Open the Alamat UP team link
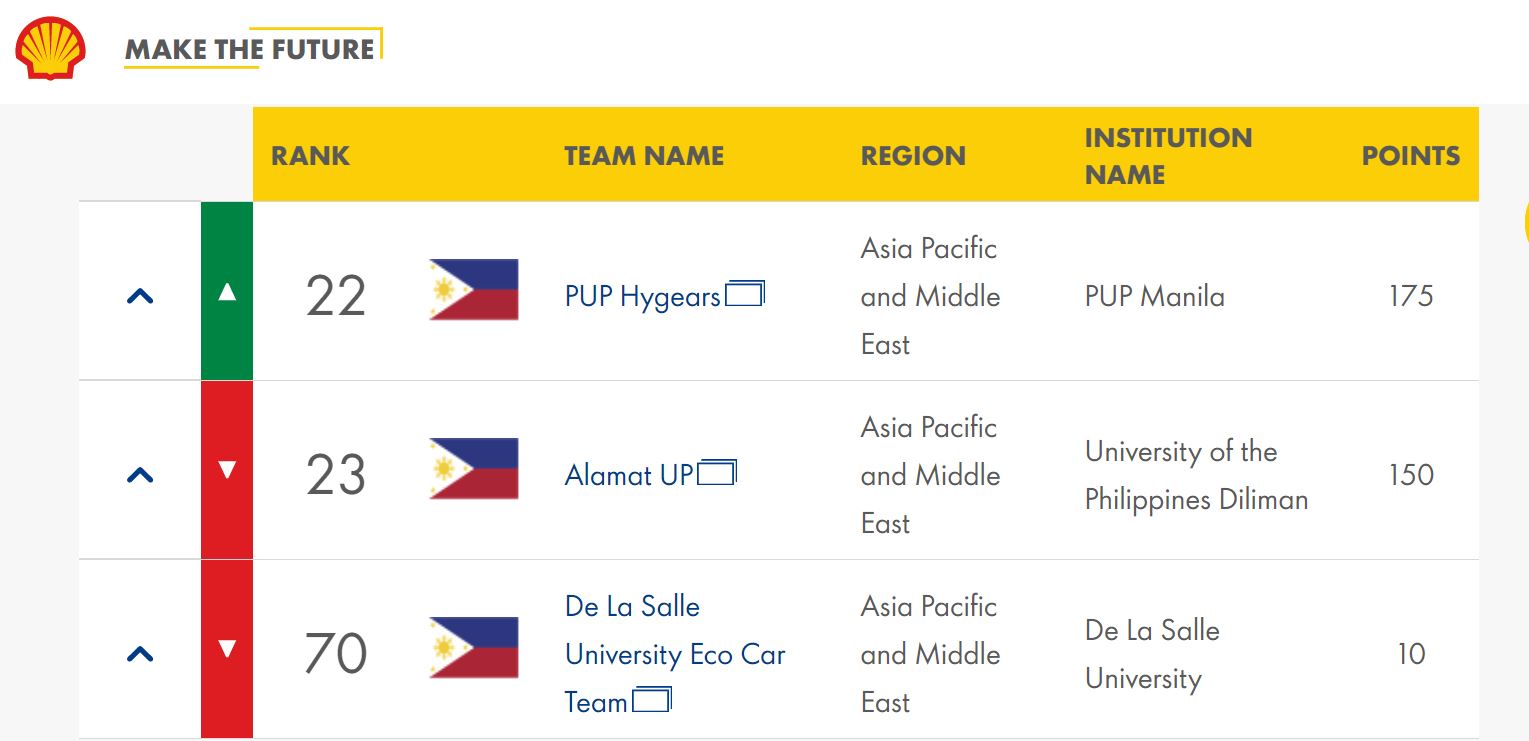Viewport: 1529px width, 741px height. (629, 475)
